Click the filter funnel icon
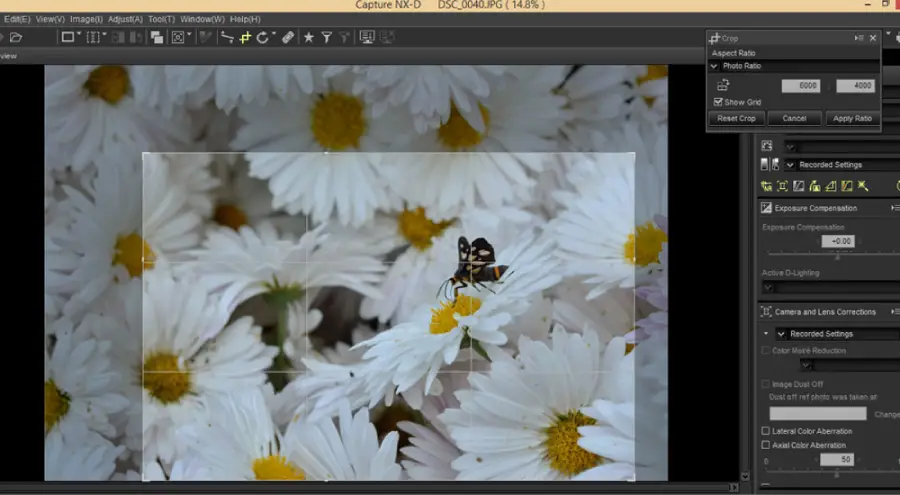900x495 pixels. [x=327, y=37]
